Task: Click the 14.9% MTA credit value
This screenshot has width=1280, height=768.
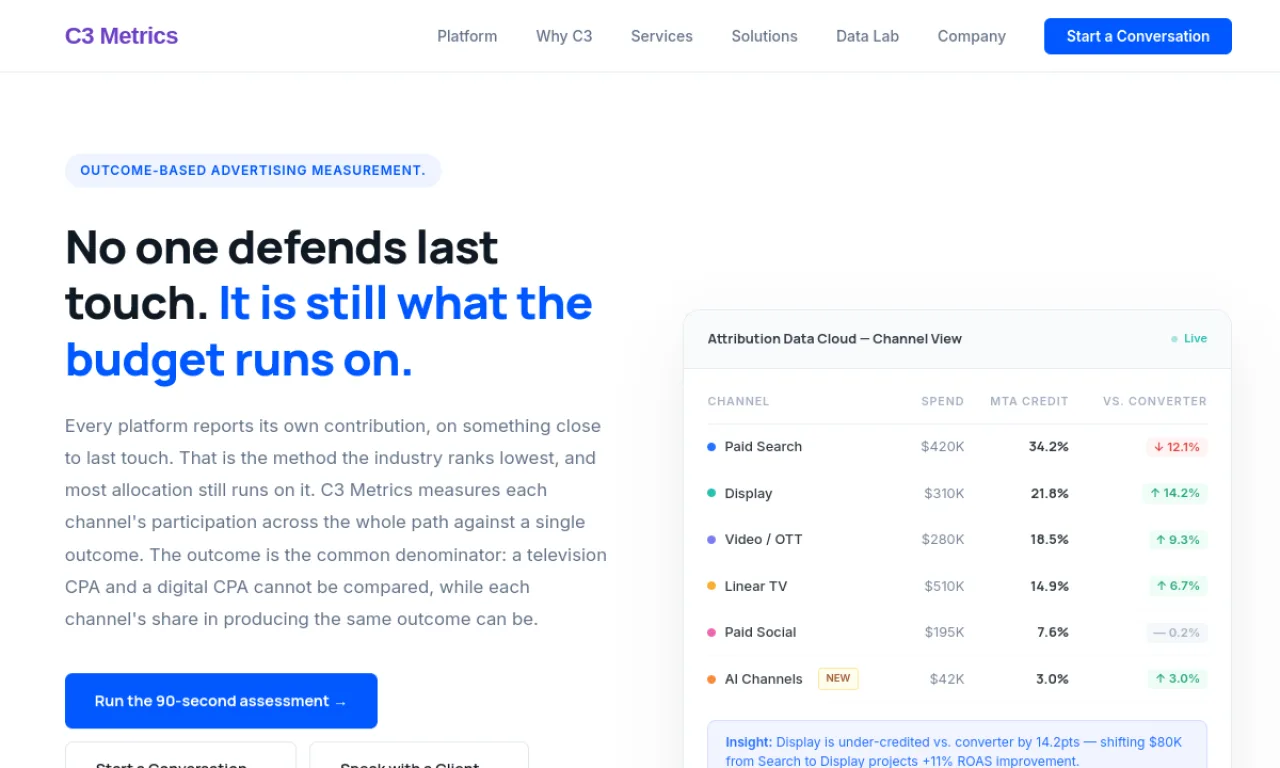Action: [x=1050, y=586]
